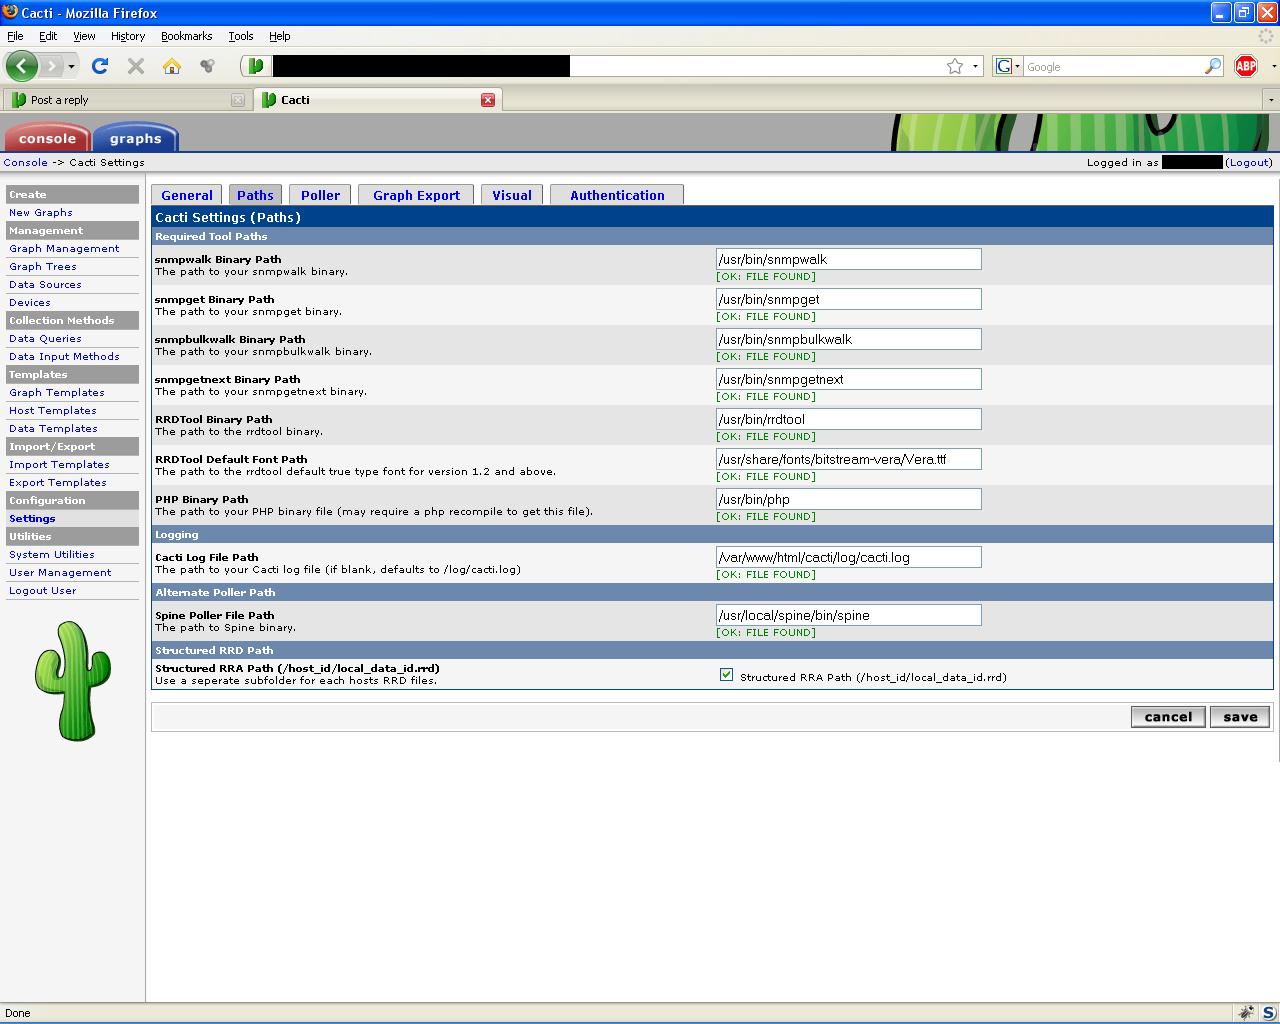
Task: Click the RRDTool Binary Path field
Action: point(849,419)
